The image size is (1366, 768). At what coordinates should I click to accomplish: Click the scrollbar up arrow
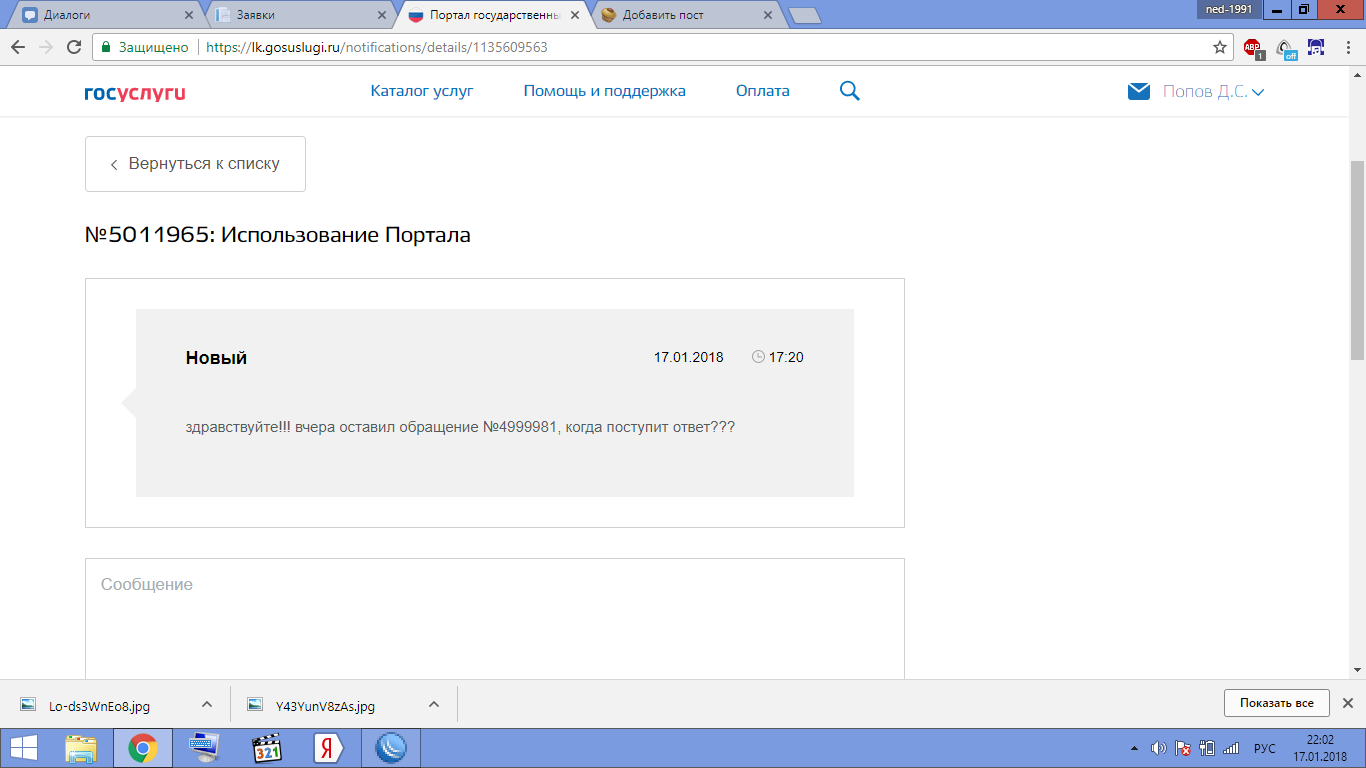click(1358, 74)
